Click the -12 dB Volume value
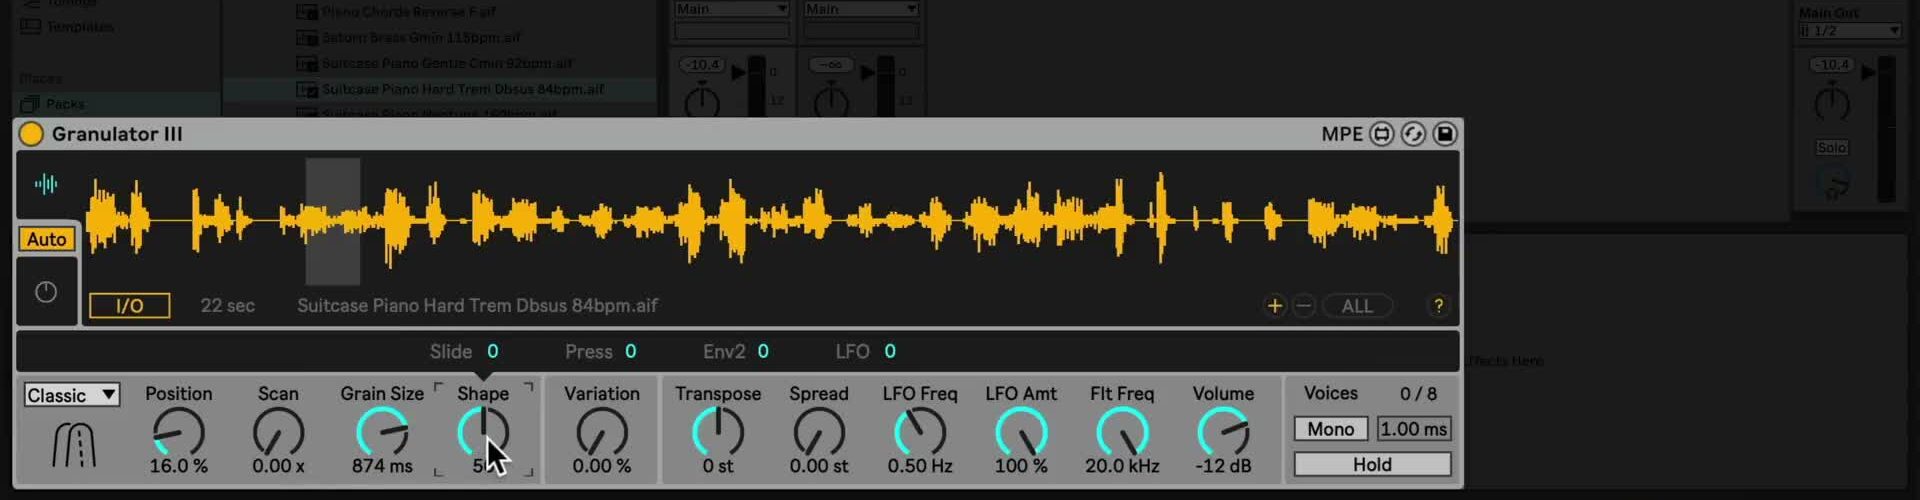 [1223, 466]
